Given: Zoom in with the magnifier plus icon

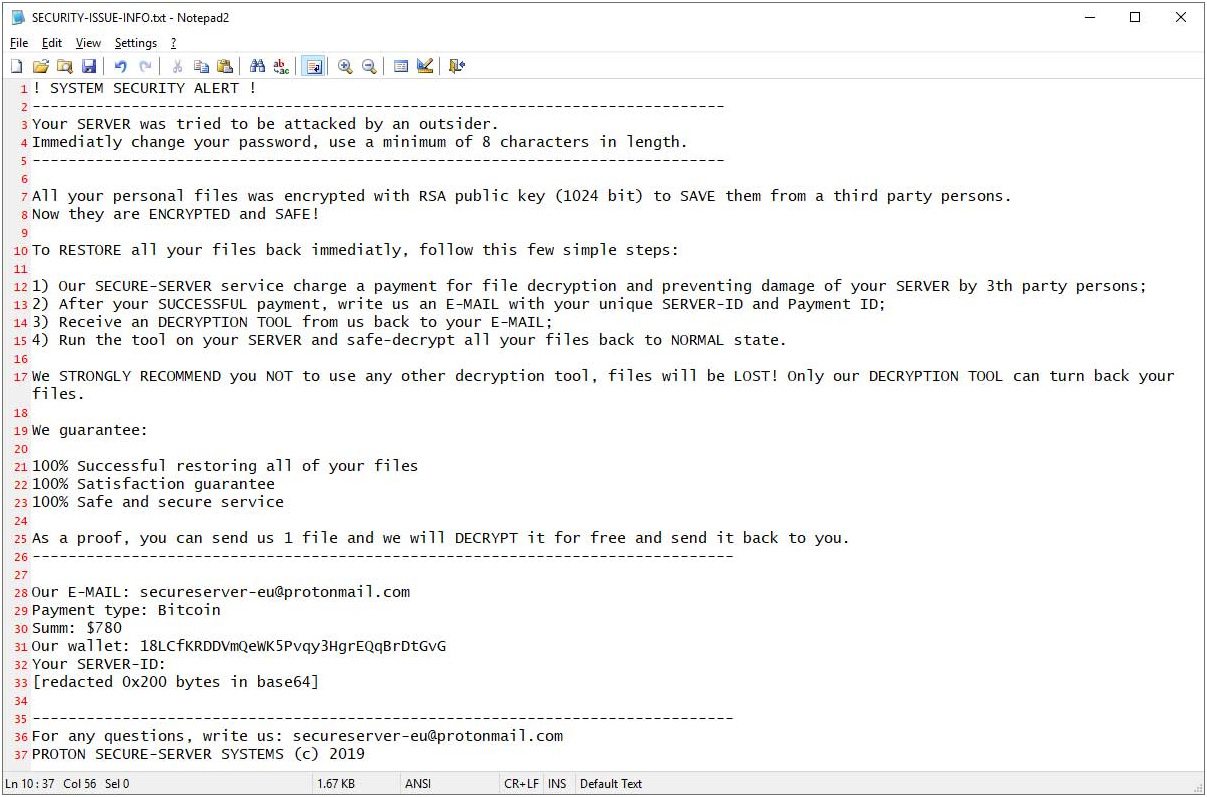Looking at the screenshot, I should pyautogui.click(x=345, y=66).
